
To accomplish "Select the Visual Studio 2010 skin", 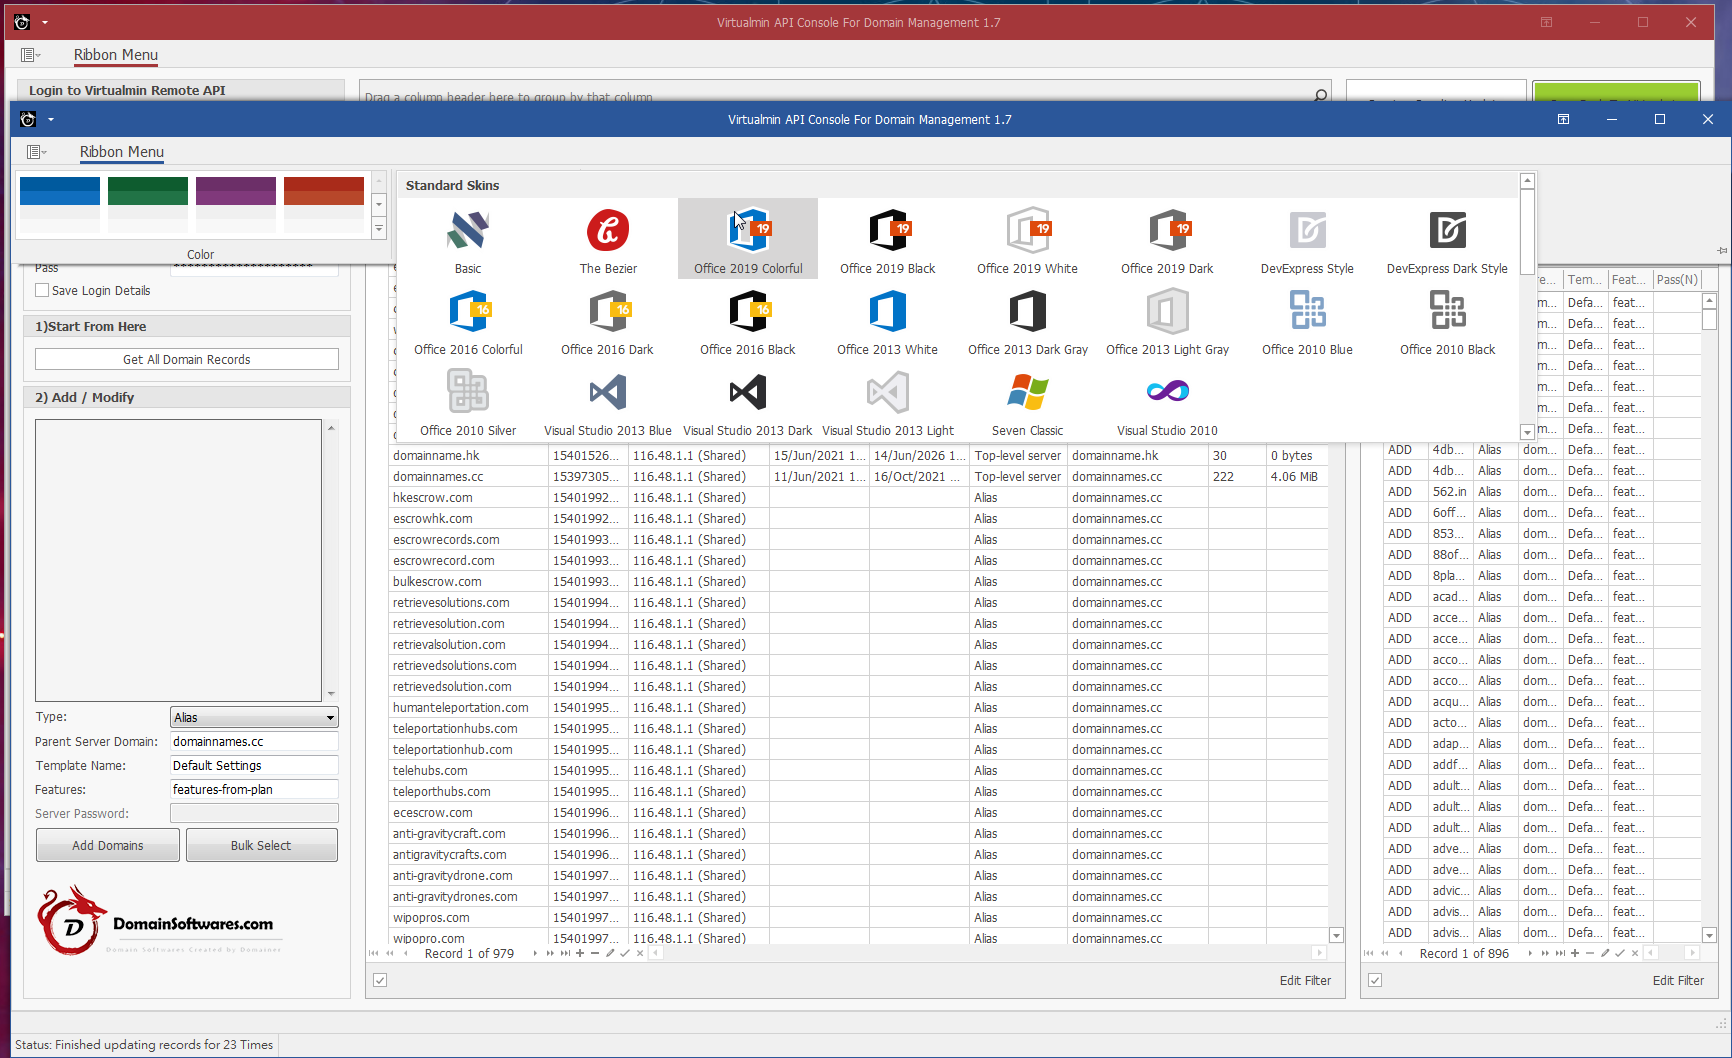I will point(1168,401).
